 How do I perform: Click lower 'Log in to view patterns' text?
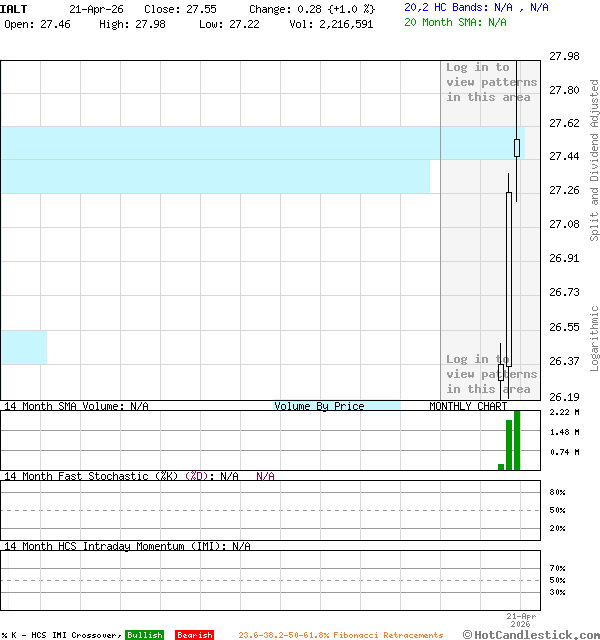(491, 374)
